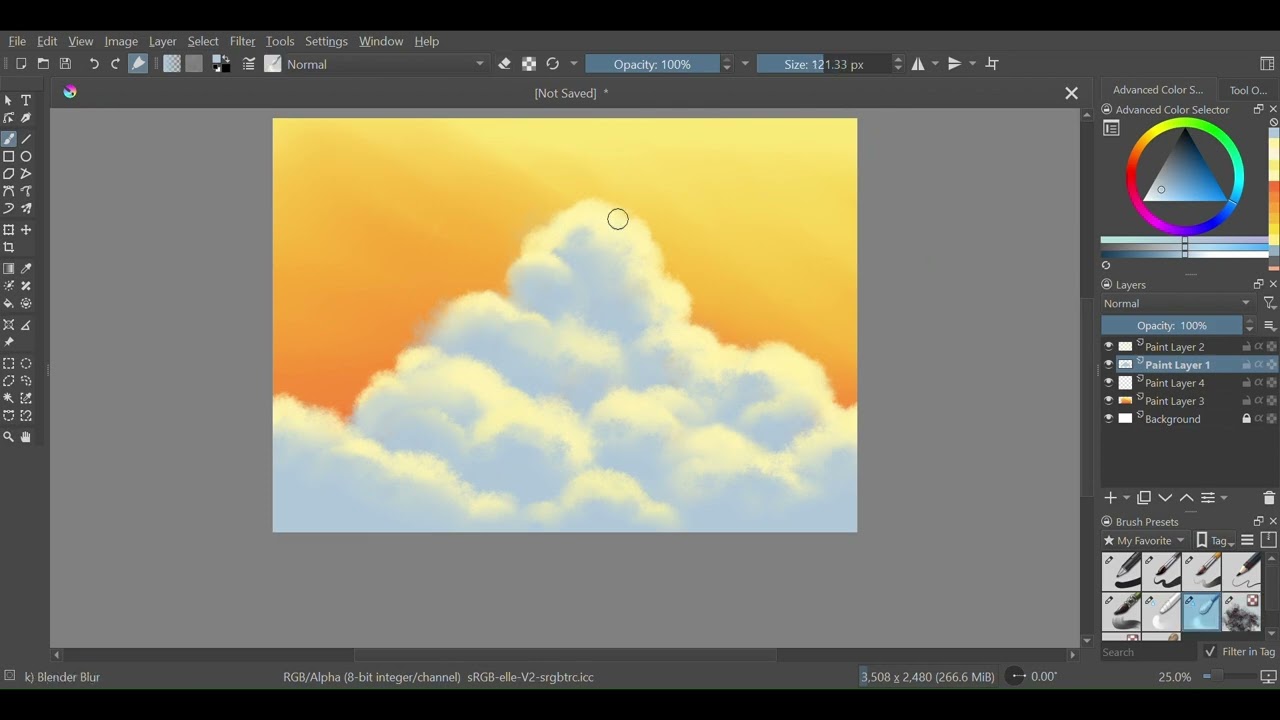Hide Paint Layer 1 via eye icon

[1108, 365]
